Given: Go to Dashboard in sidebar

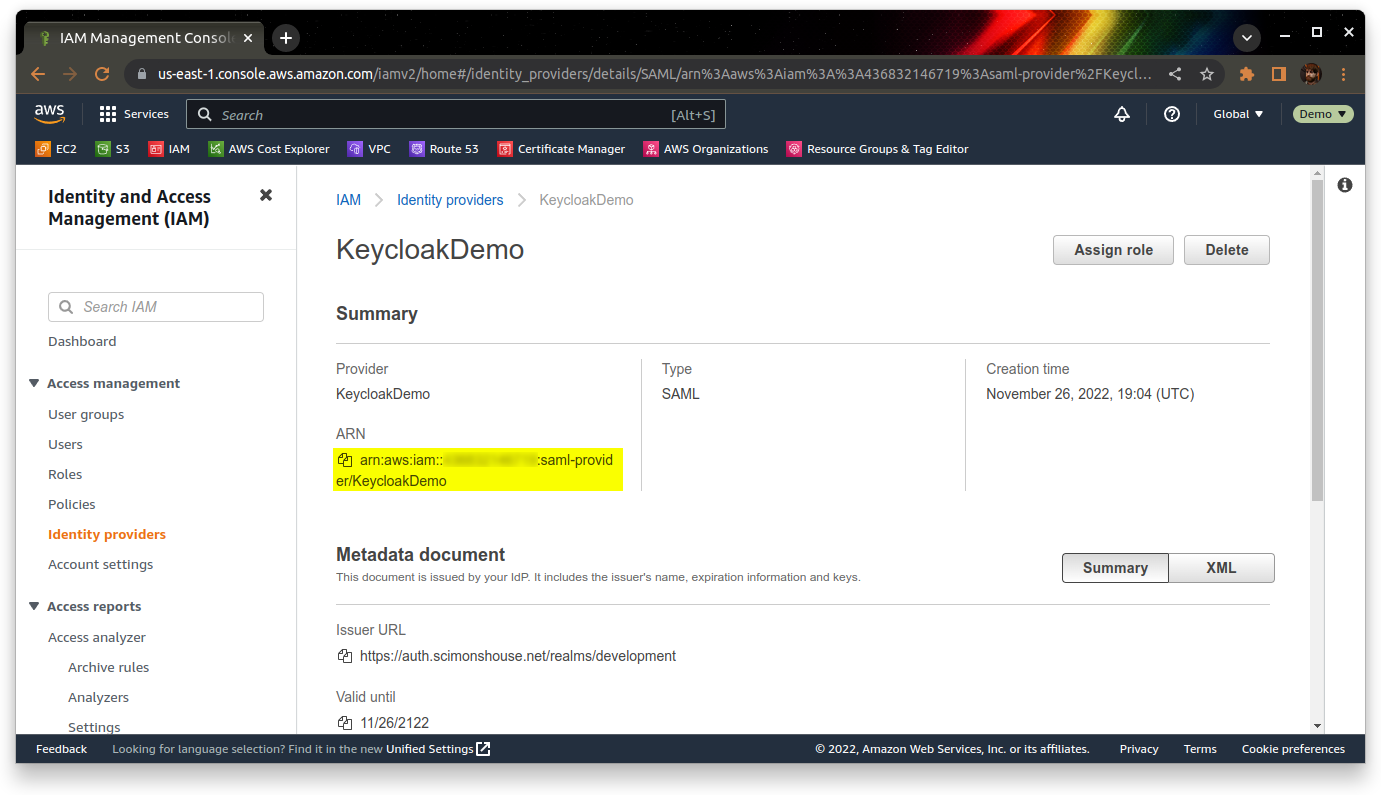Looking at the screenshot, I should pos(82,341).
